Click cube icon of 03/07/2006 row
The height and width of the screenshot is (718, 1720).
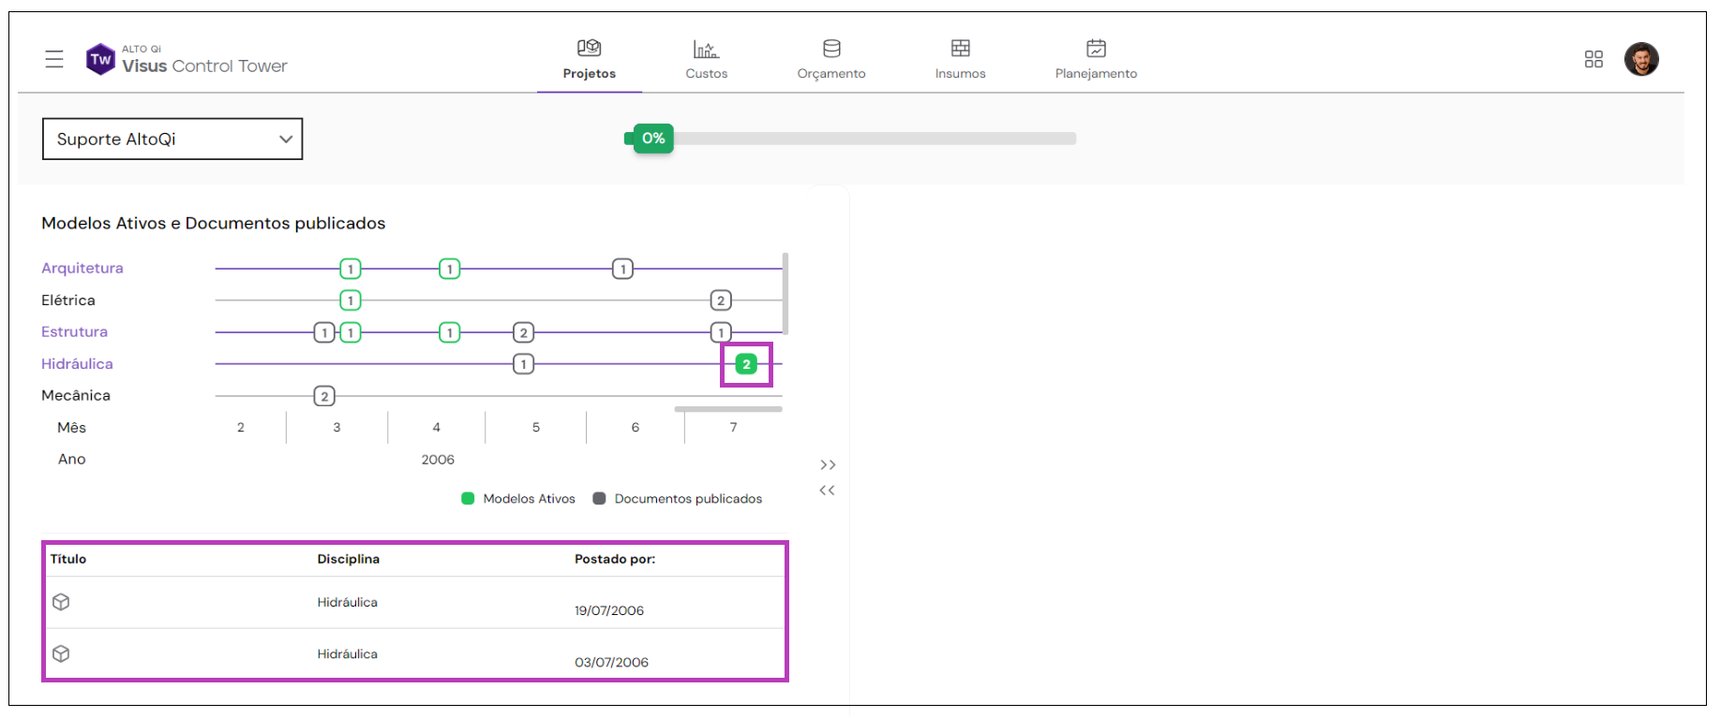[61, 654]
